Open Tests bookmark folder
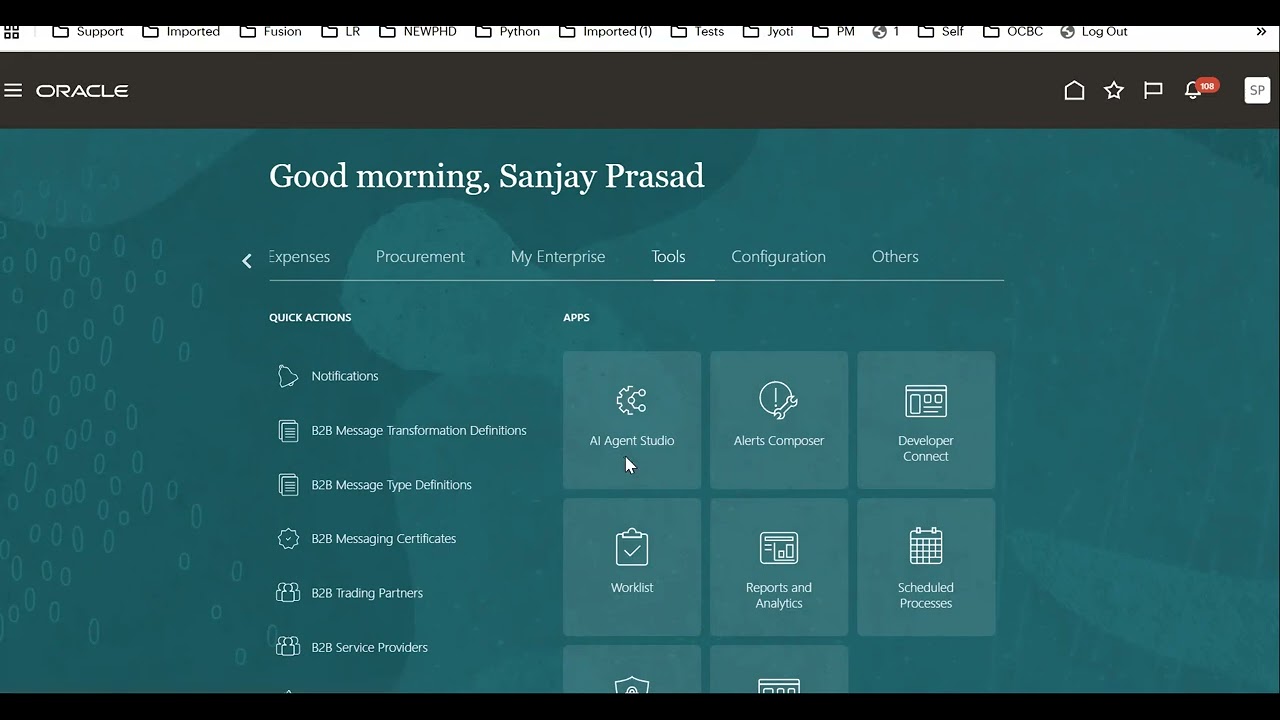 tap(697, 32)
